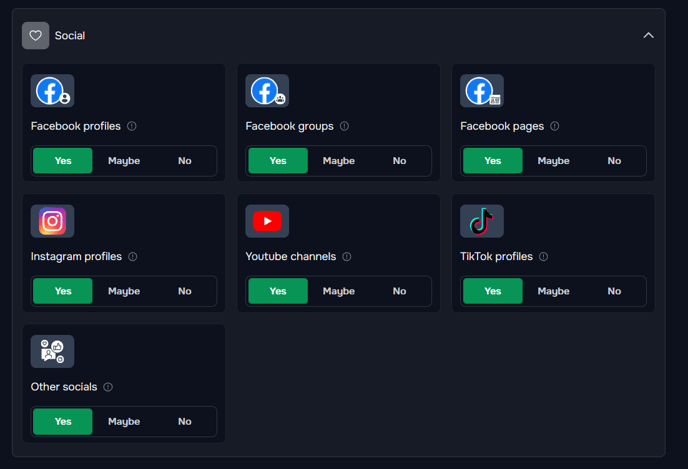688x469 pixels.
Task: Click the Facebook pages label
Action: pyautogui.click(x=502, y=126)
